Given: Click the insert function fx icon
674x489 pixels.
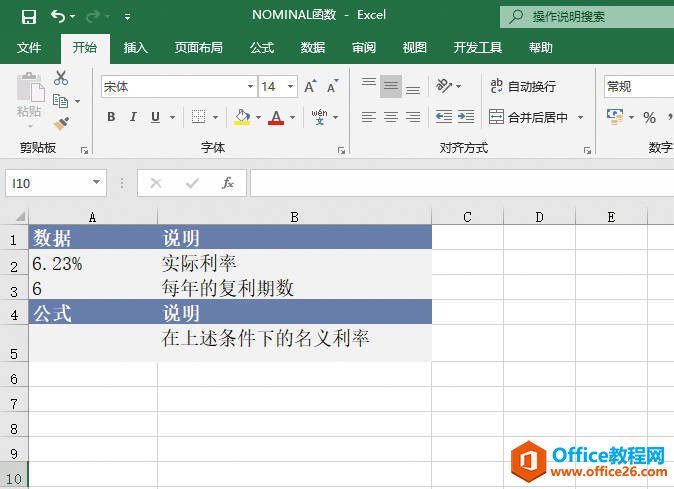Looking at the screenshot, I should (227, 183).
